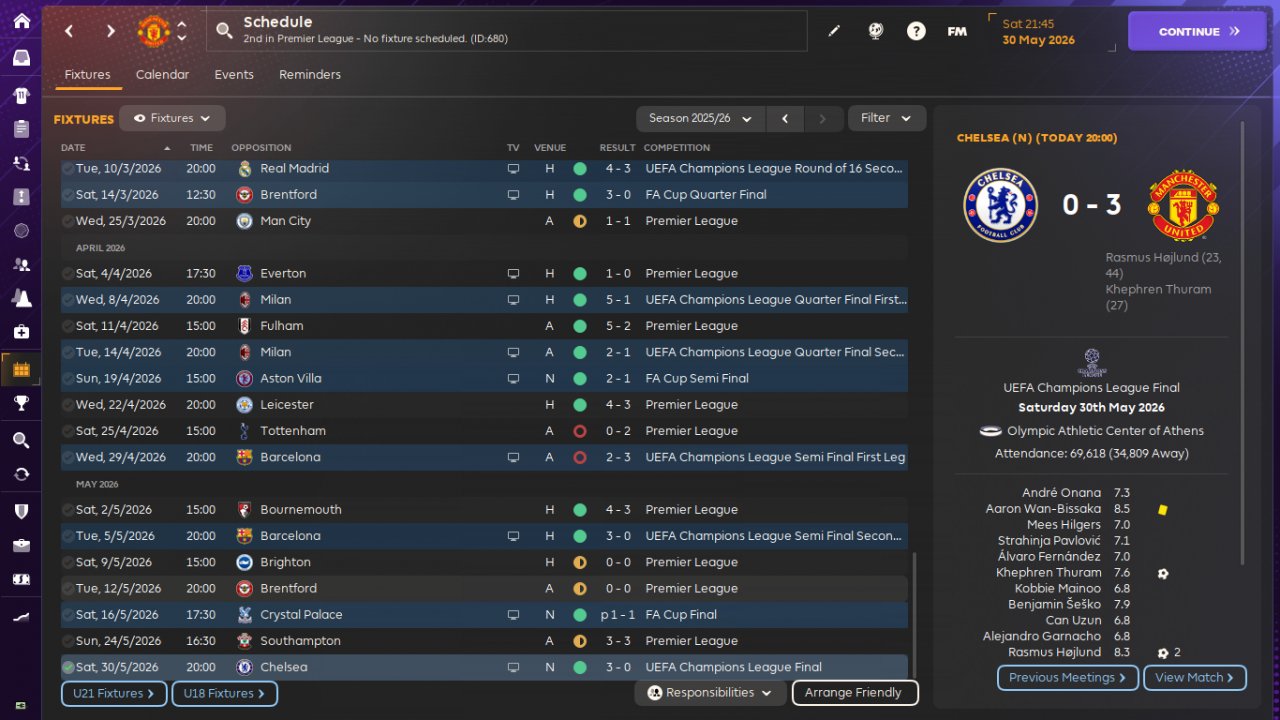This screenshot has height=720, width=1280.
Task: Go back with the left arrow
Action: click(69, 31)
